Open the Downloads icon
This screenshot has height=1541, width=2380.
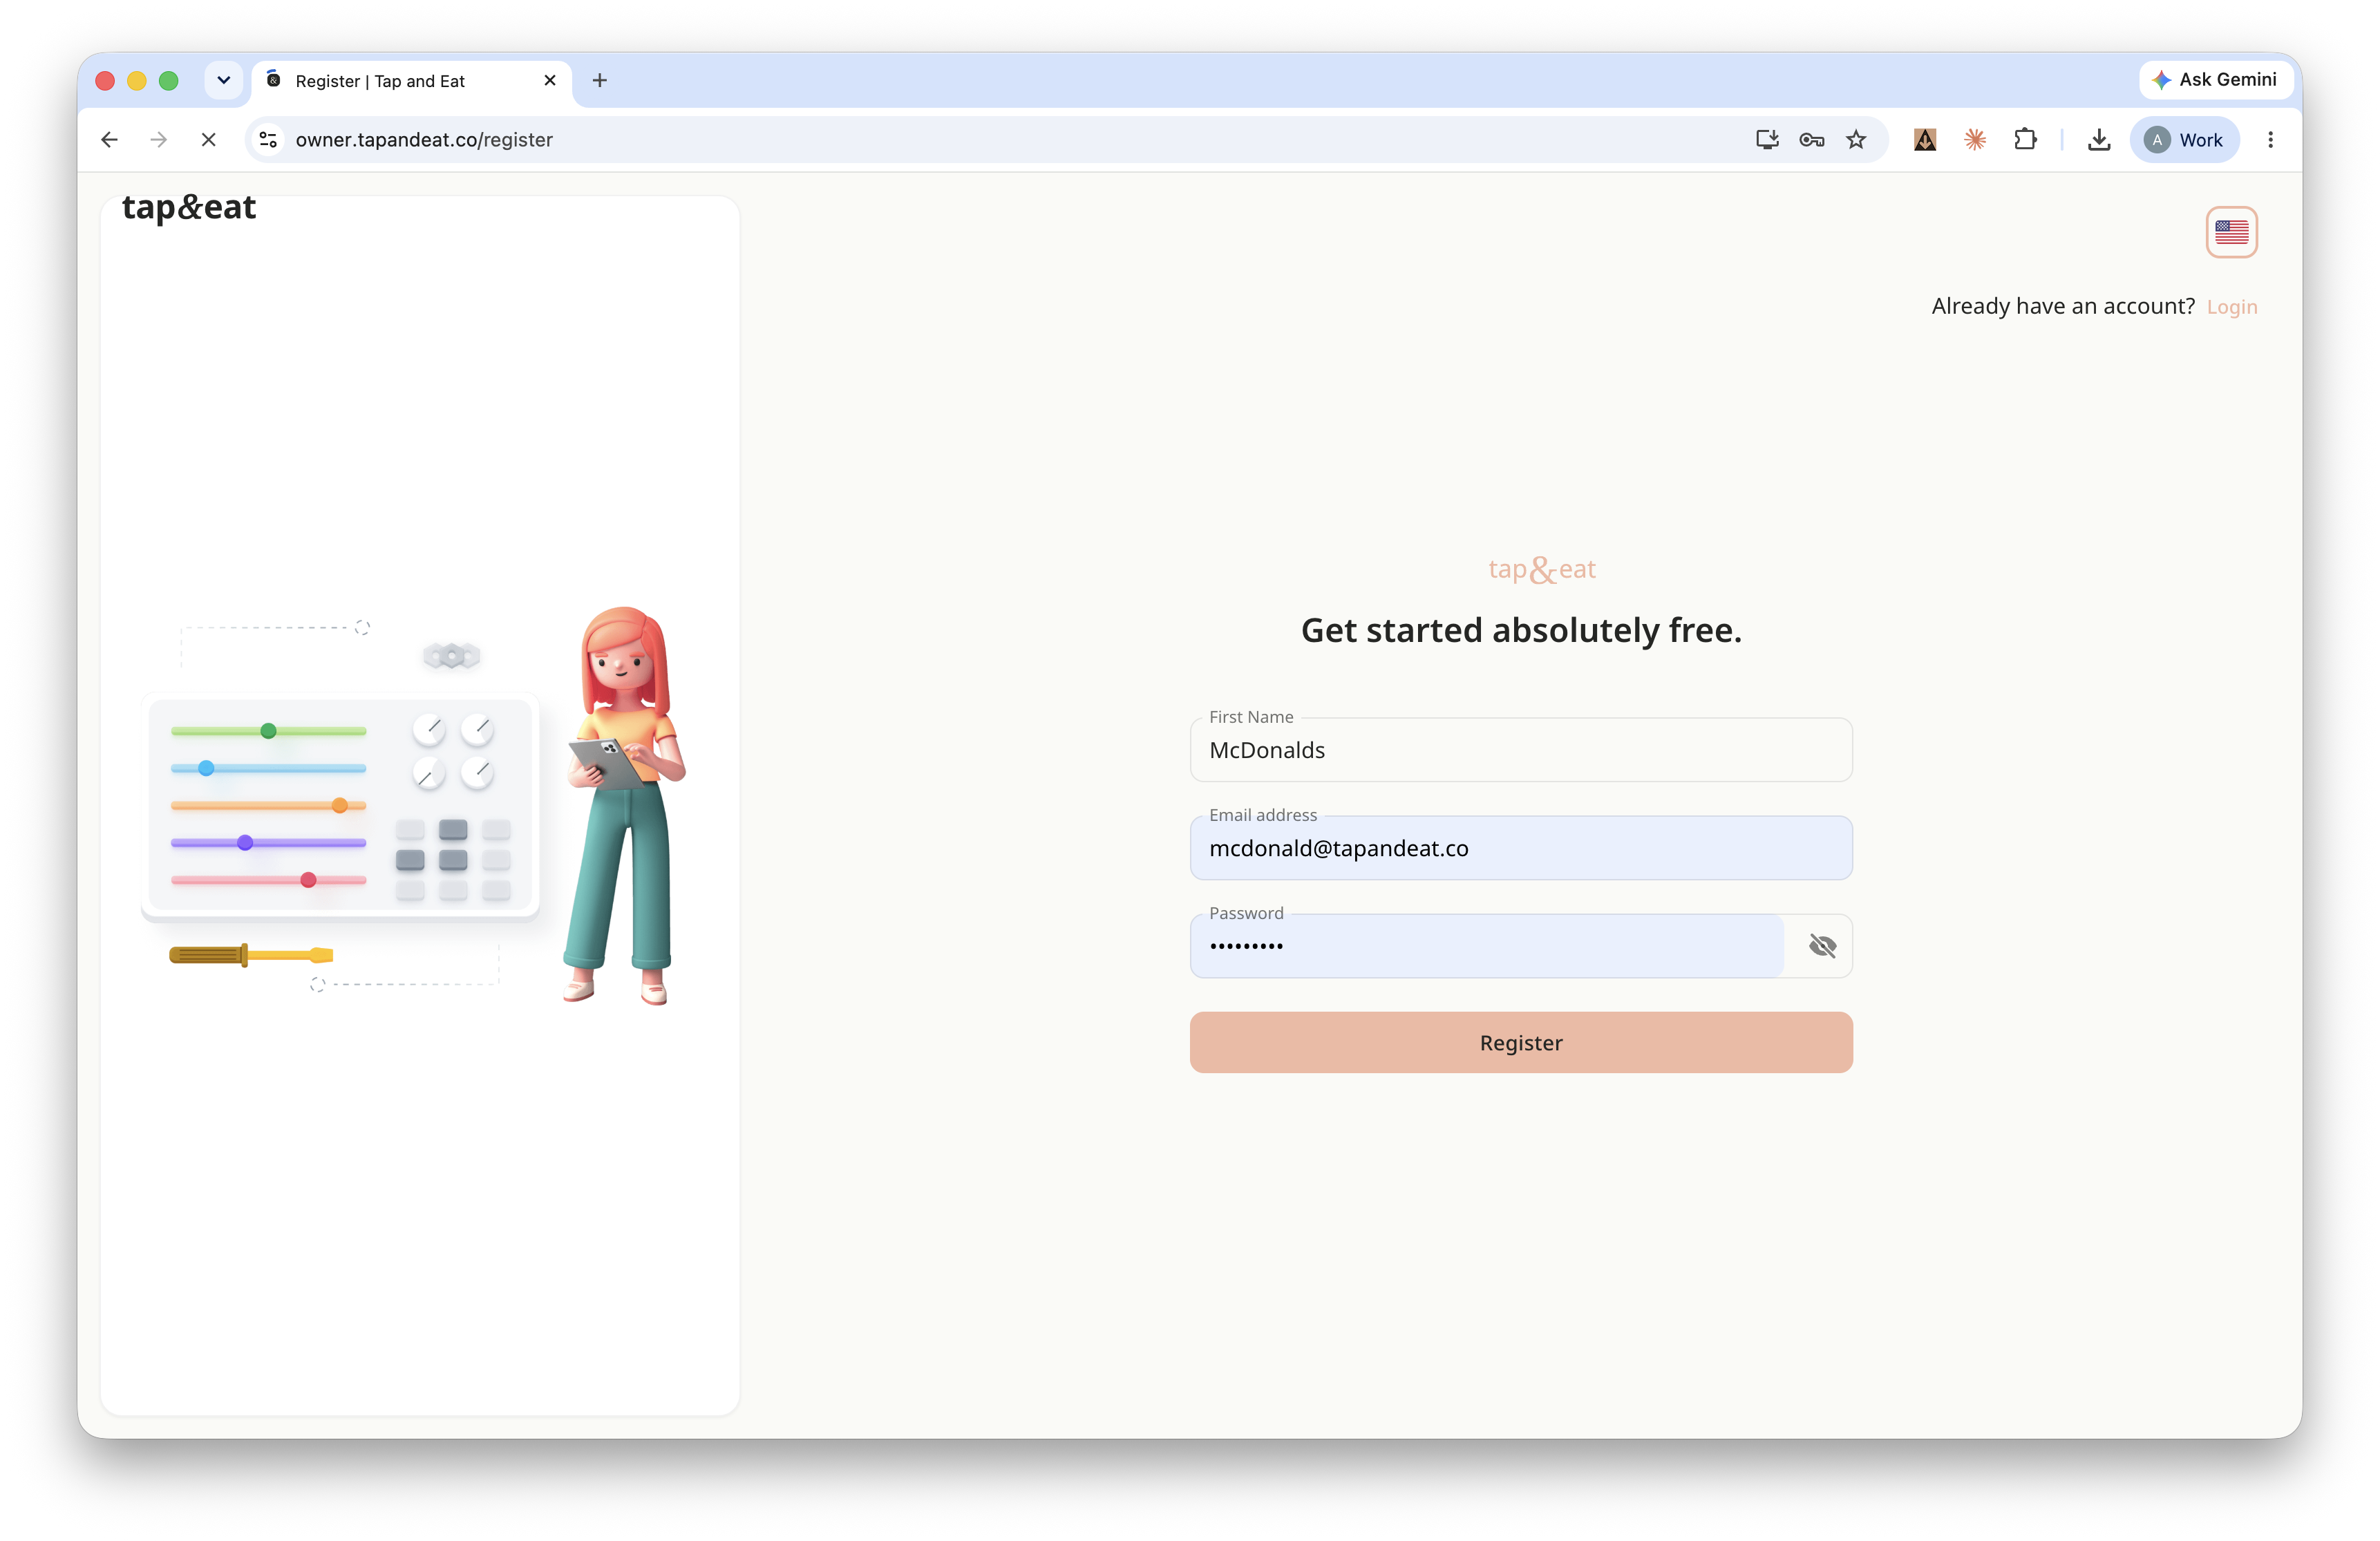(2099, 140)
